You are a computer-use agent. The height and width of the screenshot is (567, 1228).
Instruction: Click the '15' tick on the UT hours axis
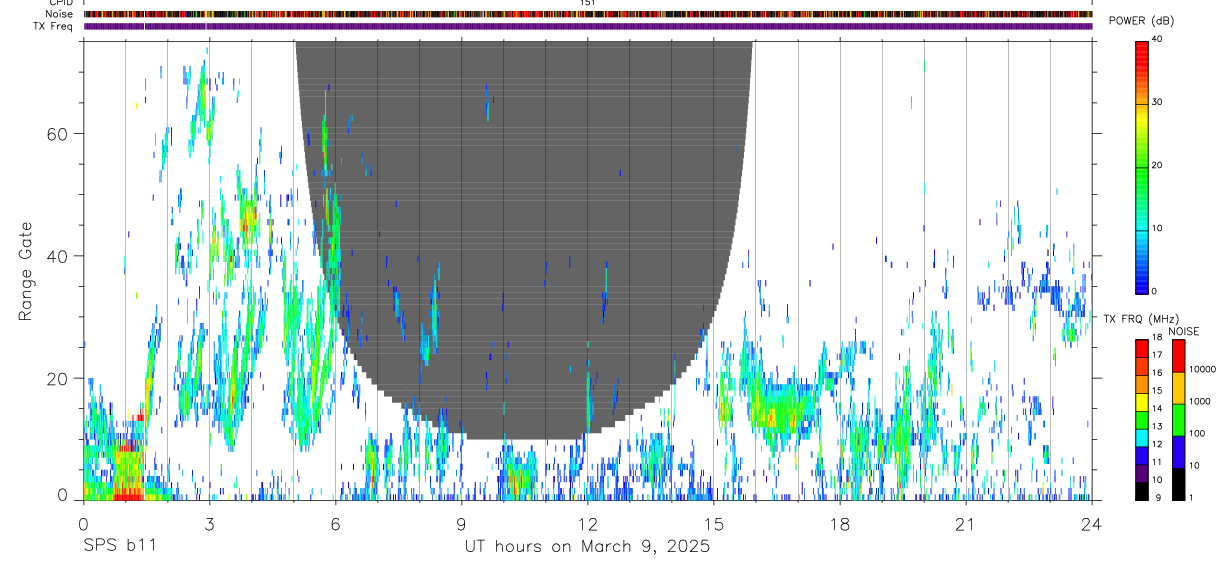point(713,524)
